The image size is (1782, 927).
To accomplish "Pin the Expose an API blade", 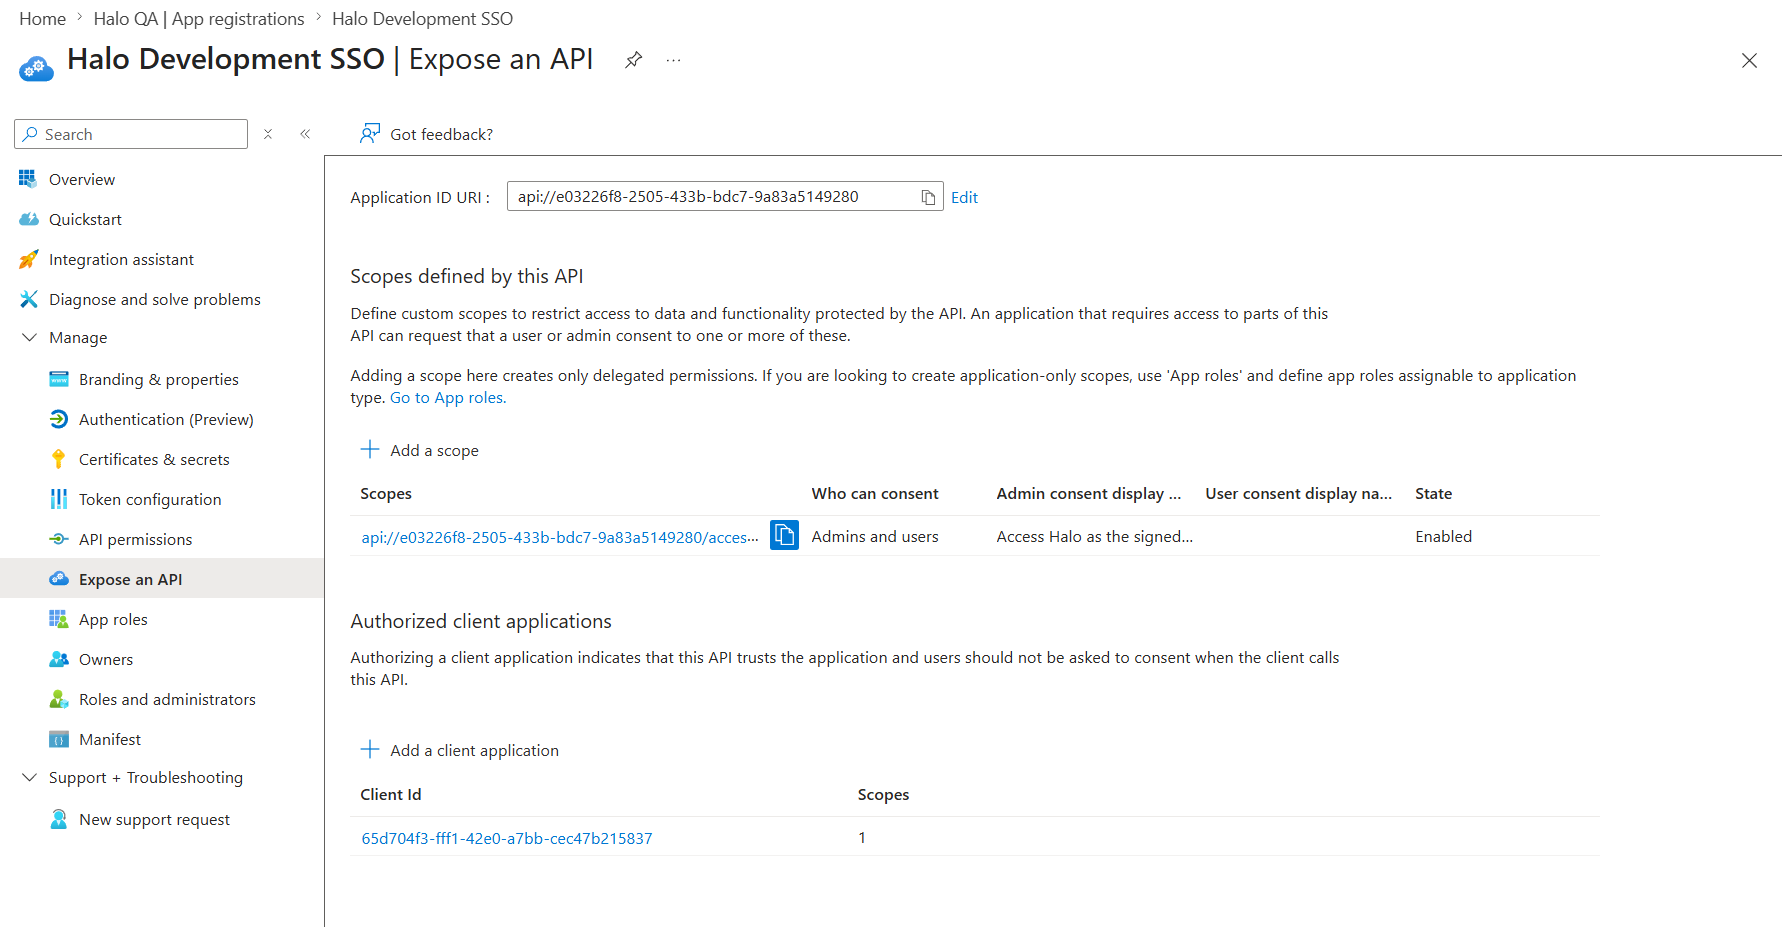I will tap(633, 60).
